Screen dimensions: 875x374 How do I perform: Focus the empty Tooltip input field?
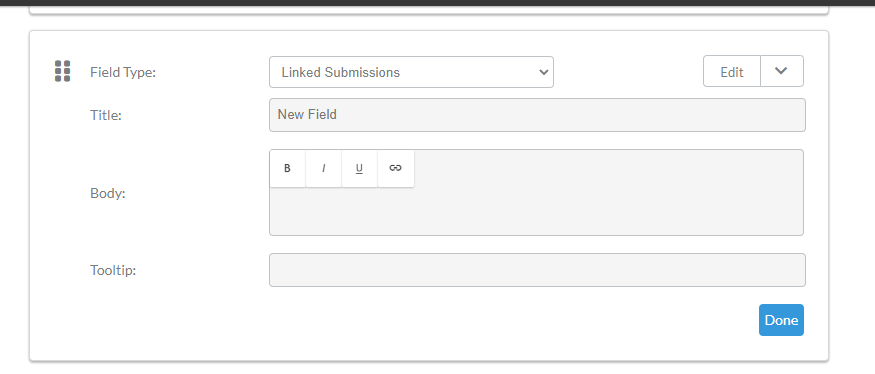point(537,270)
